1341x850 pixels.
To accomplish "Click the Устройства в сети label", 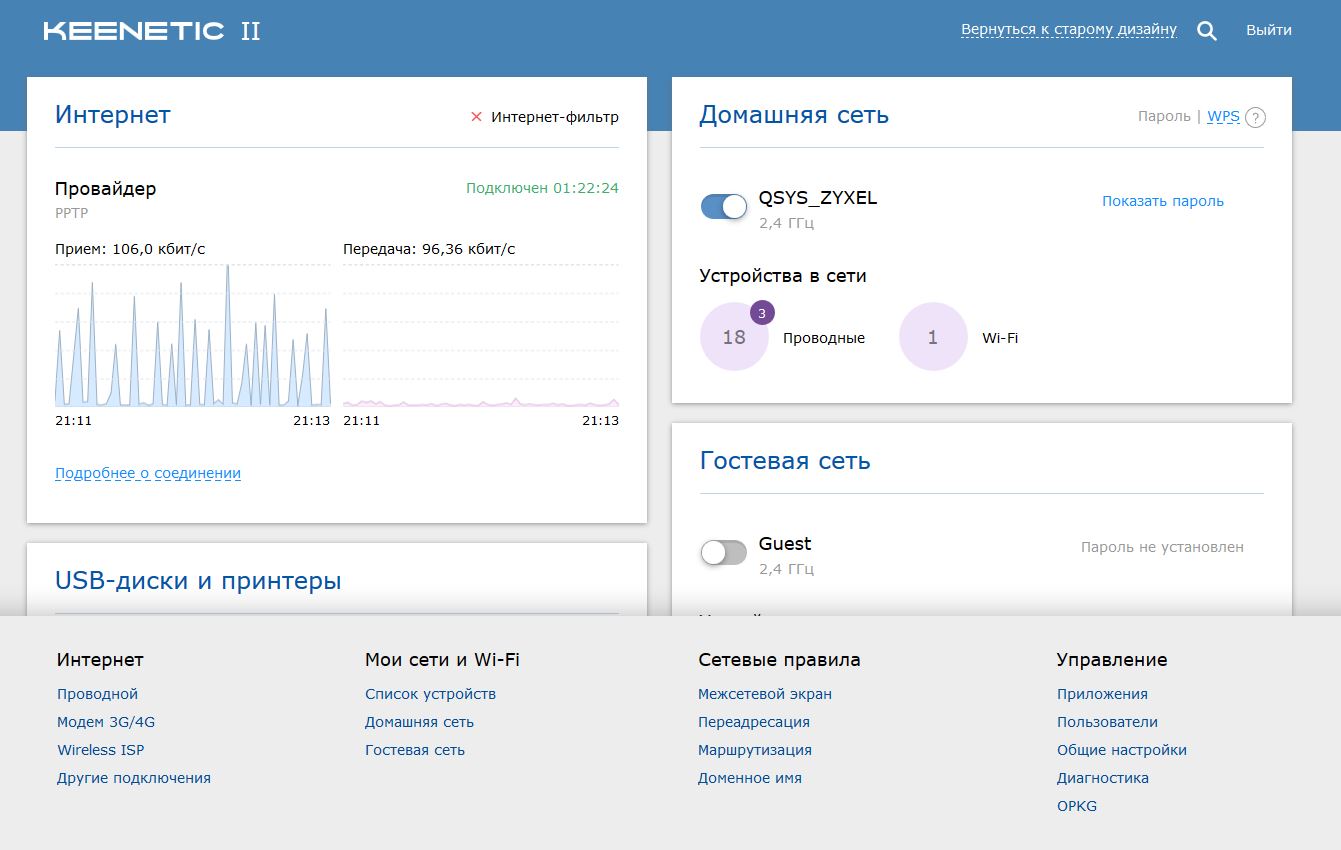I will pyautogui.click(x=783, y=276).
